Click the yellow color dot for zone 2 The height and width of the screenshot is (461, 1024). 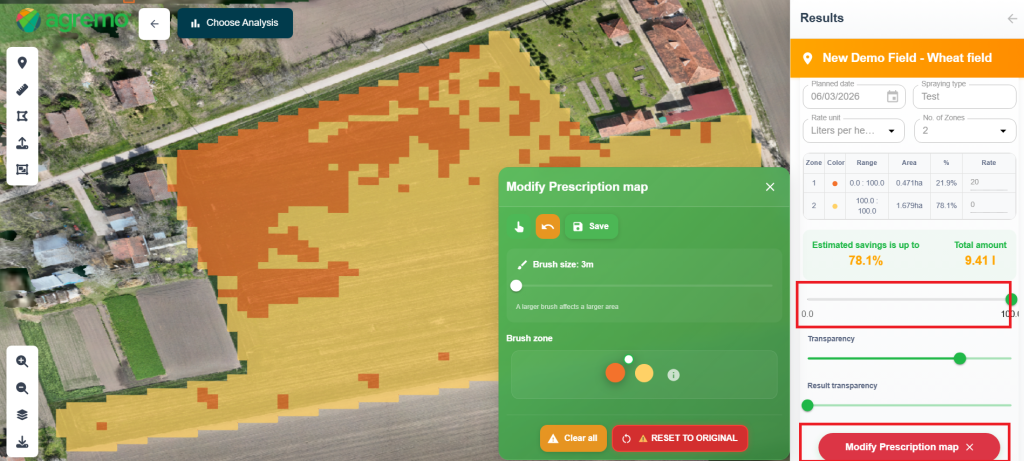tap(835, 206)
